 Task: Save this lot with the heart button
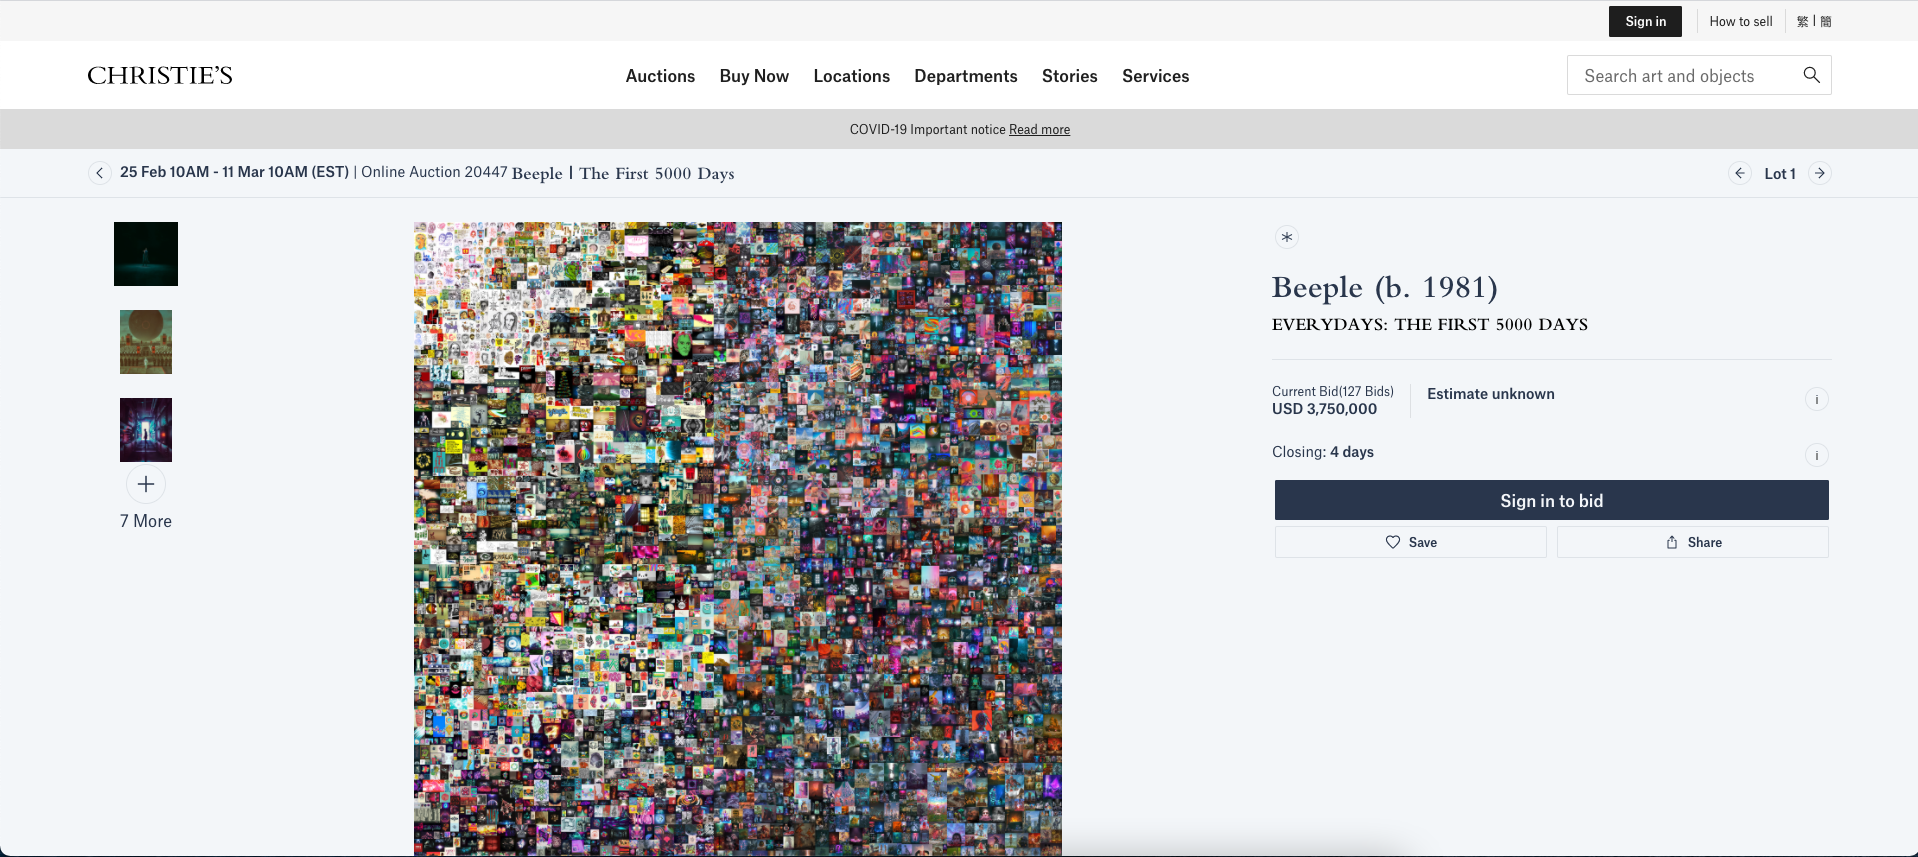click(x=1410, y=542)
